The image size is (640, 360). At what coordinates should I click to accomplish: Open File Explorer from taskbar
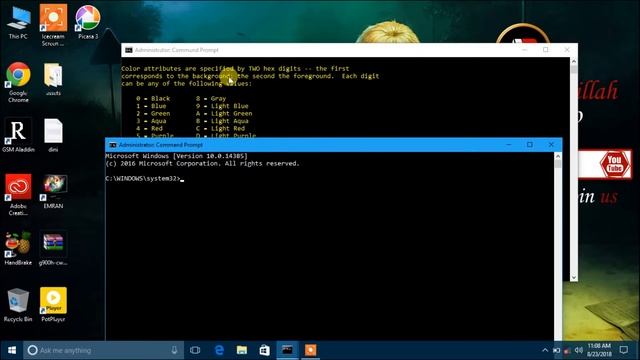pyautogui.click(x=242, y=350)
